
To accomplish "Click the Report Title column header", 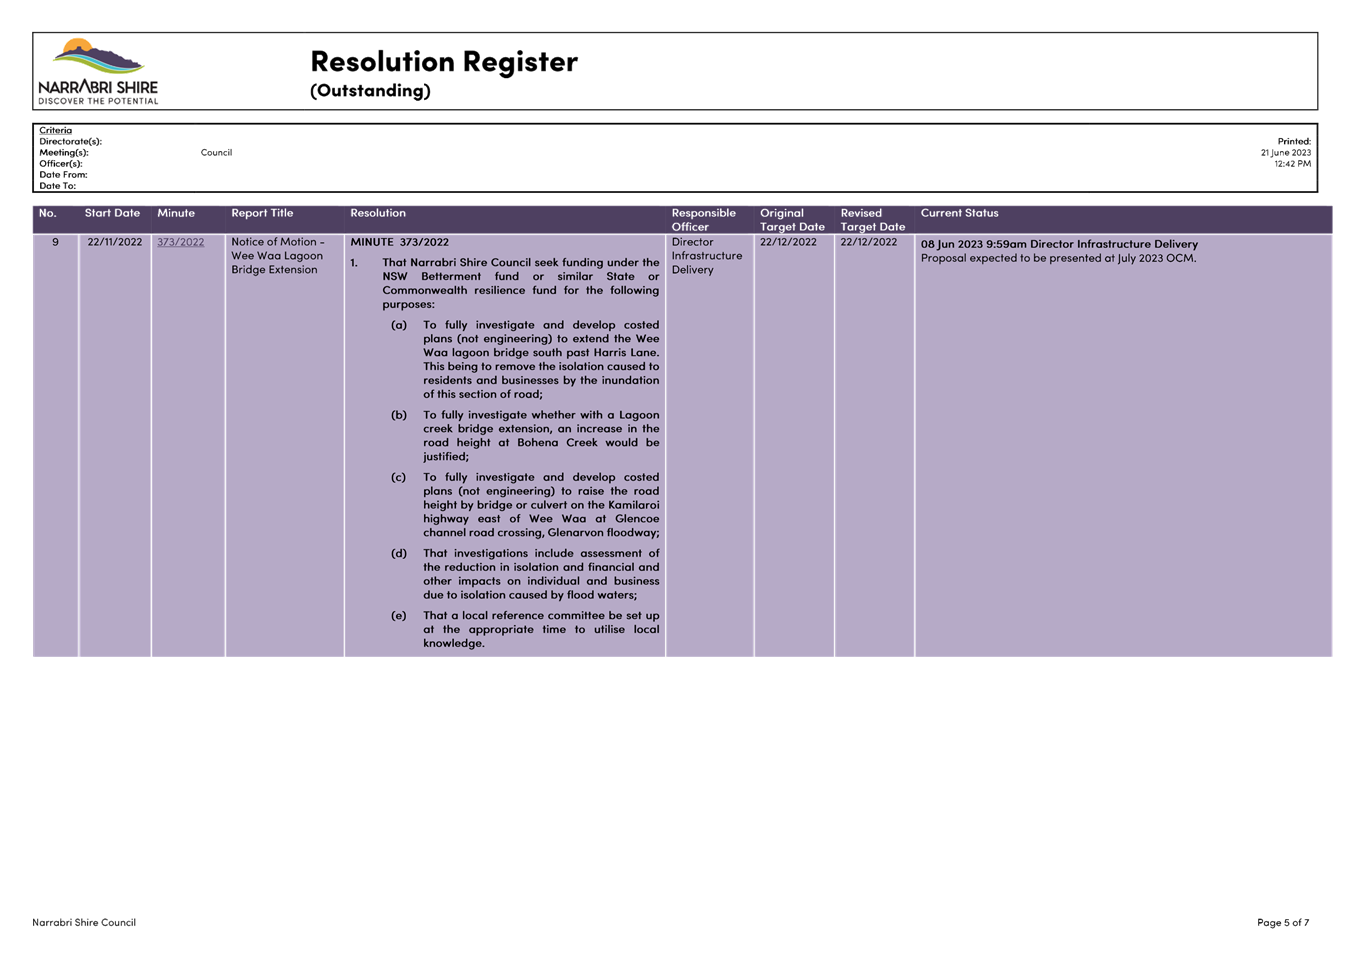I will point(262,213).
